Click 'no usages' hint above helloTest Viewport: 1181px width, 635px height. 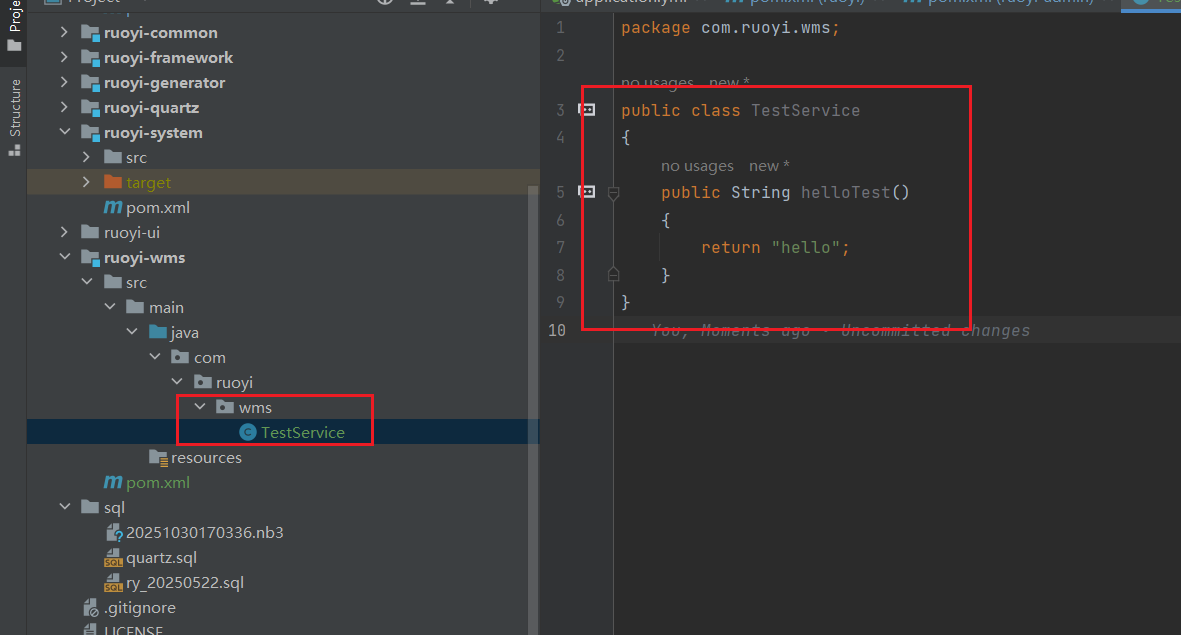pos(697,166)
